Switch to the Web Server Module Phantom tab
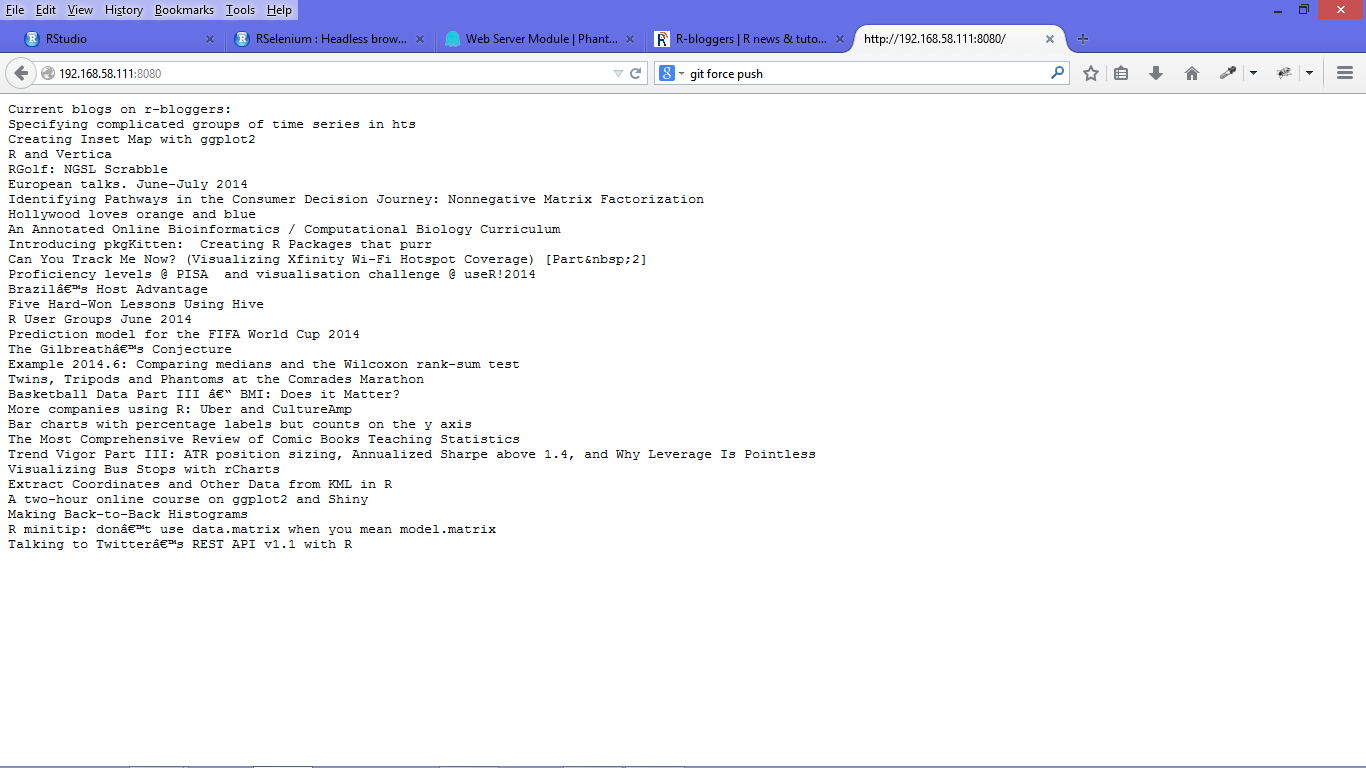The image size is (1366, 768). tap(541, 39)
